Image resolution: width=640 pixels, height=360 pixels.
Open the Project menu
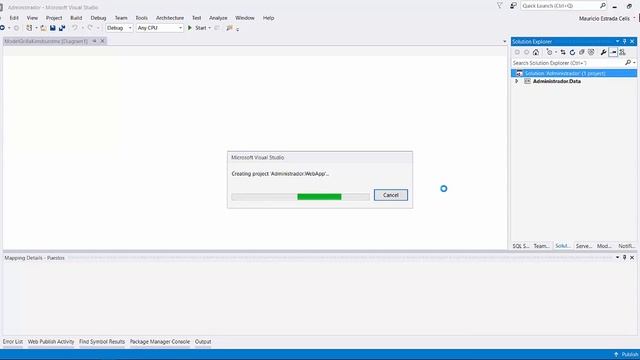pos(54,18)
